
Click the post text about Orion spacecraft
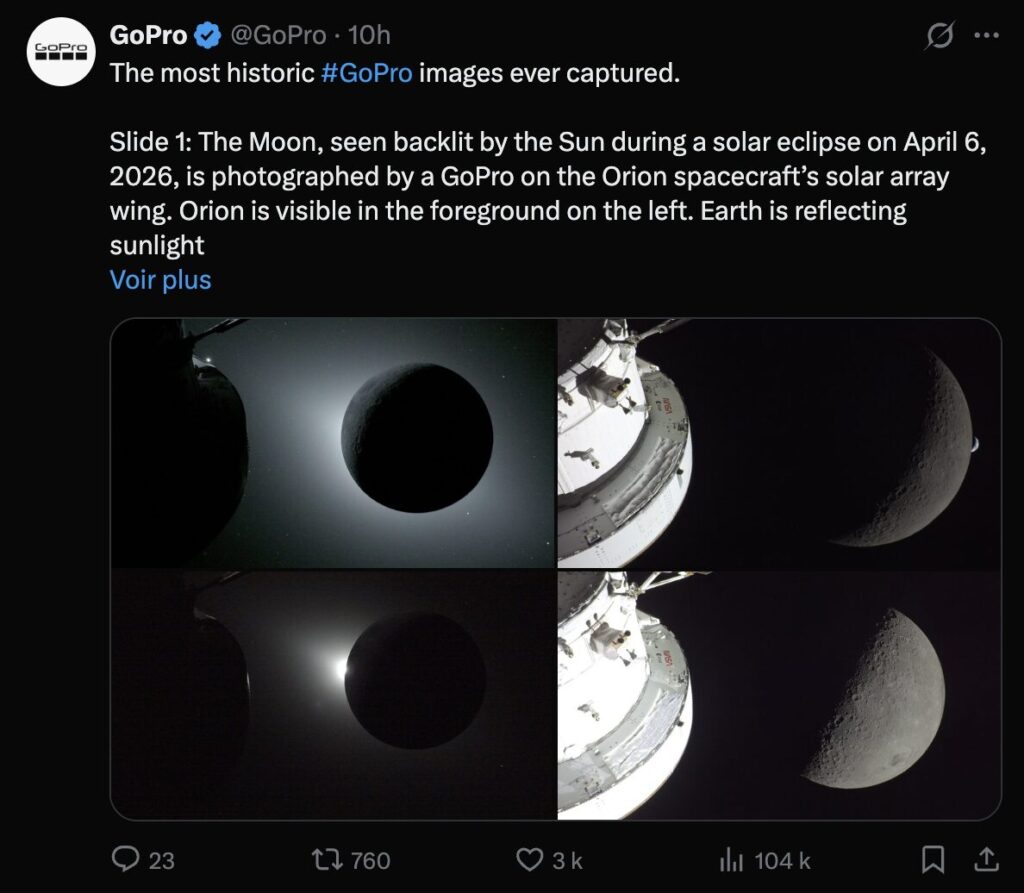(x=540, y=194)
